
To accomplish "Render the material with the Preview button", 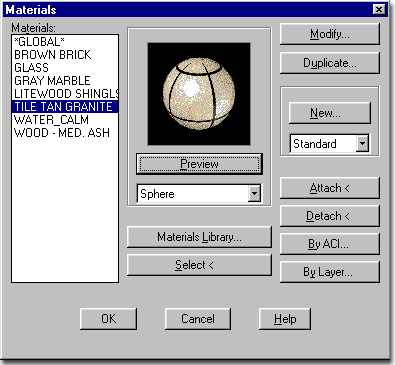I will [x=199, y=164].
